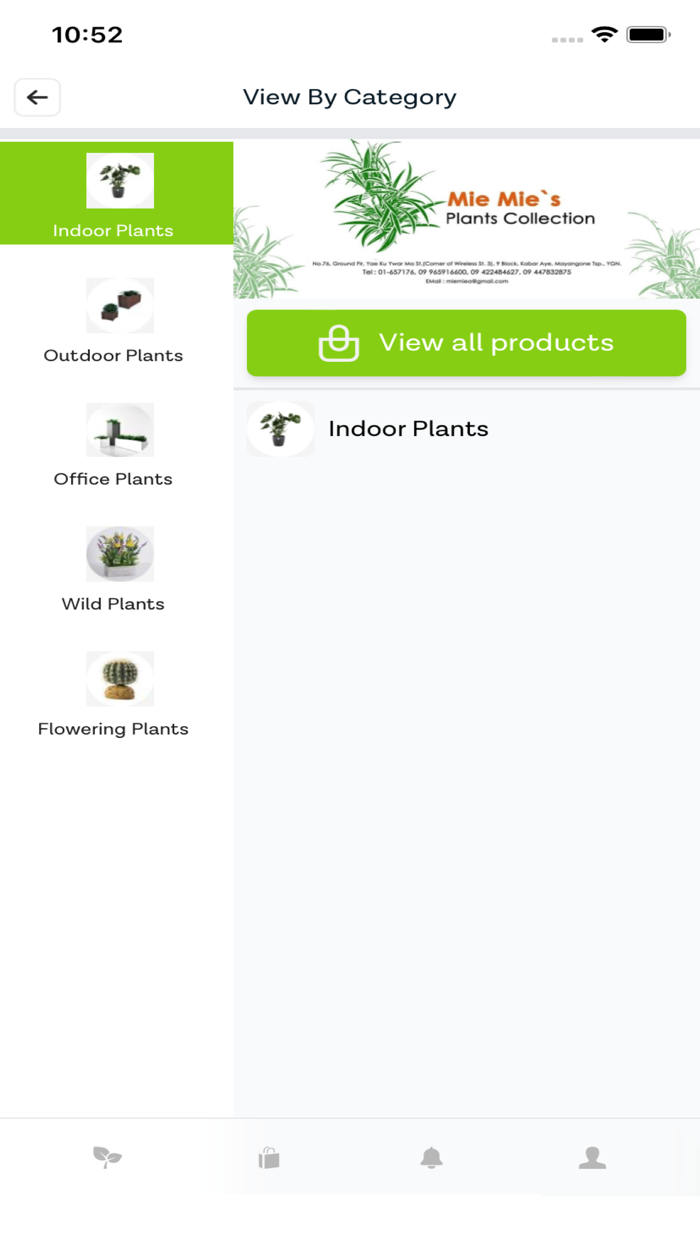
Task: Tap the Wi-Fi icon in the status bar
Action: click(x=604, y=33)
